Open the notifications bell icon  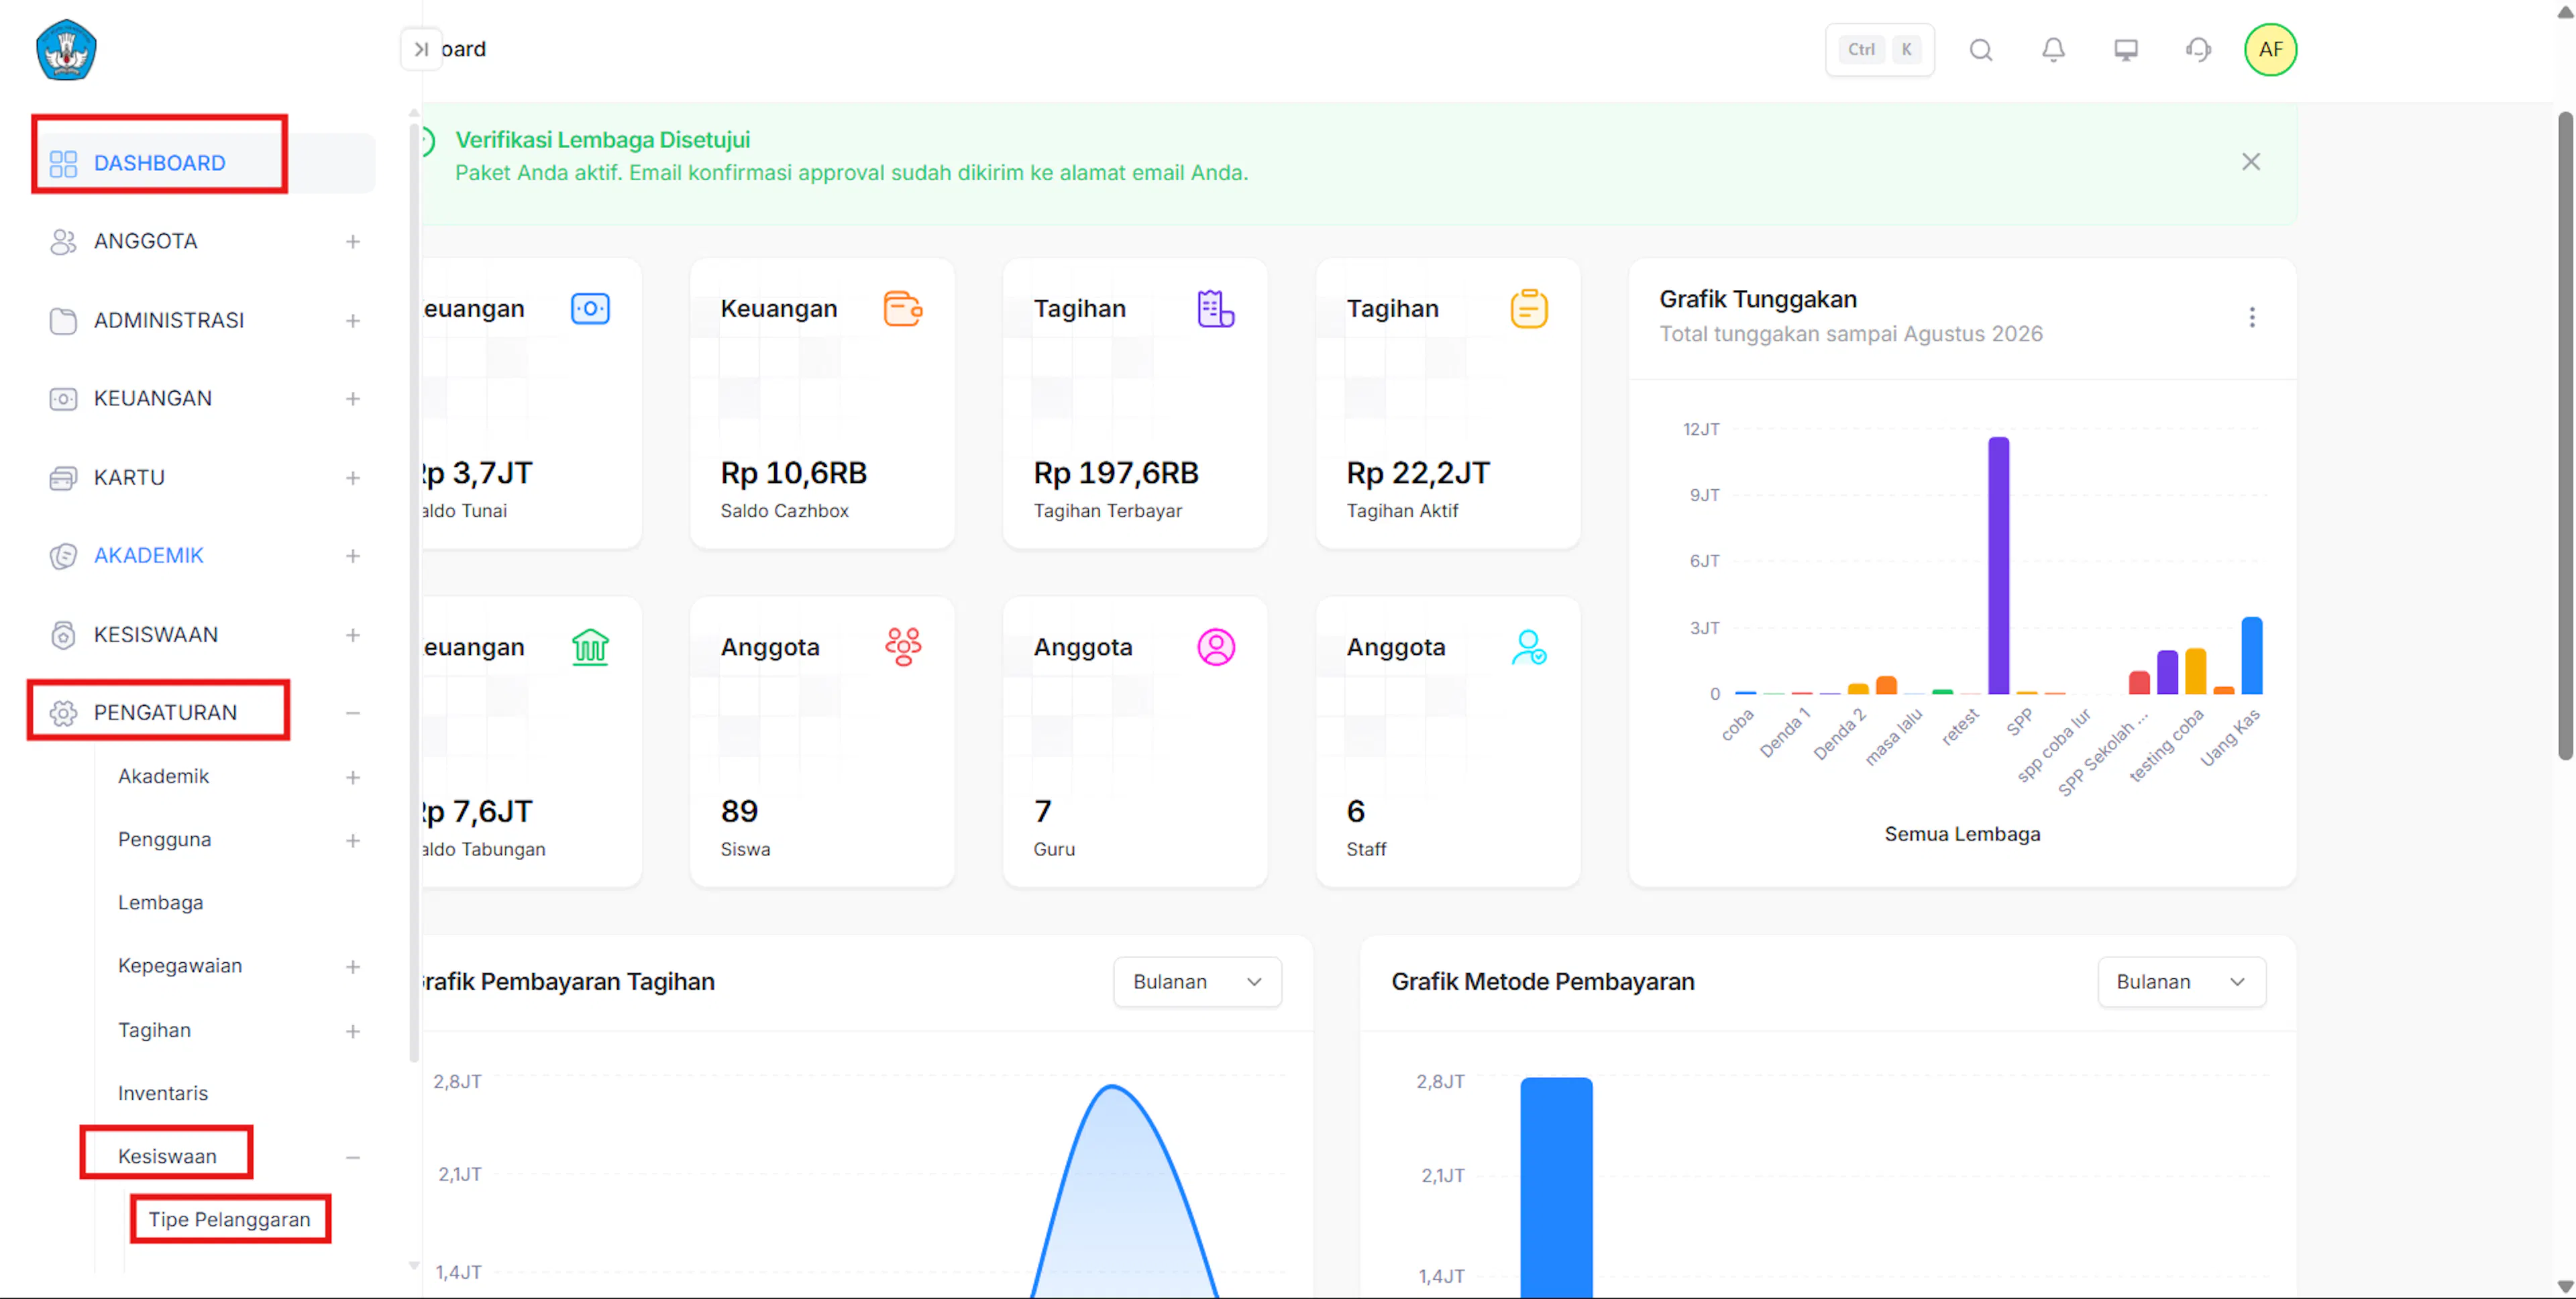tap(2053, 50)
